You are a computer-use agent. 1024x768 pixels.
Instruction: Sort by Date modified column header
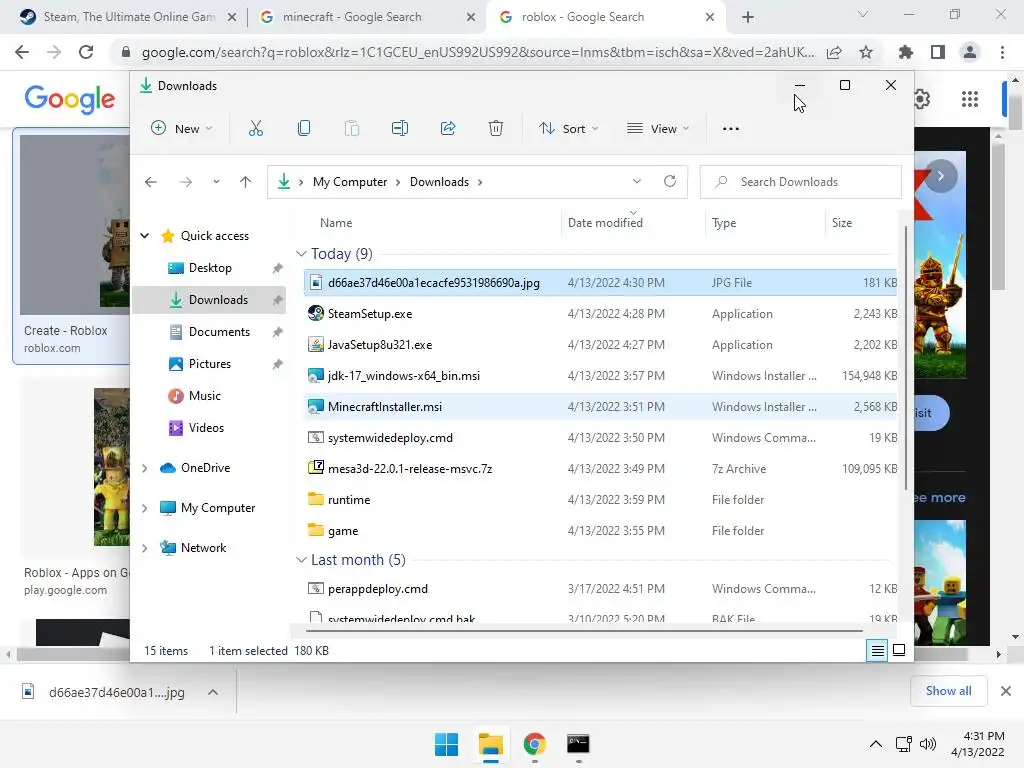tap(605, 223)
